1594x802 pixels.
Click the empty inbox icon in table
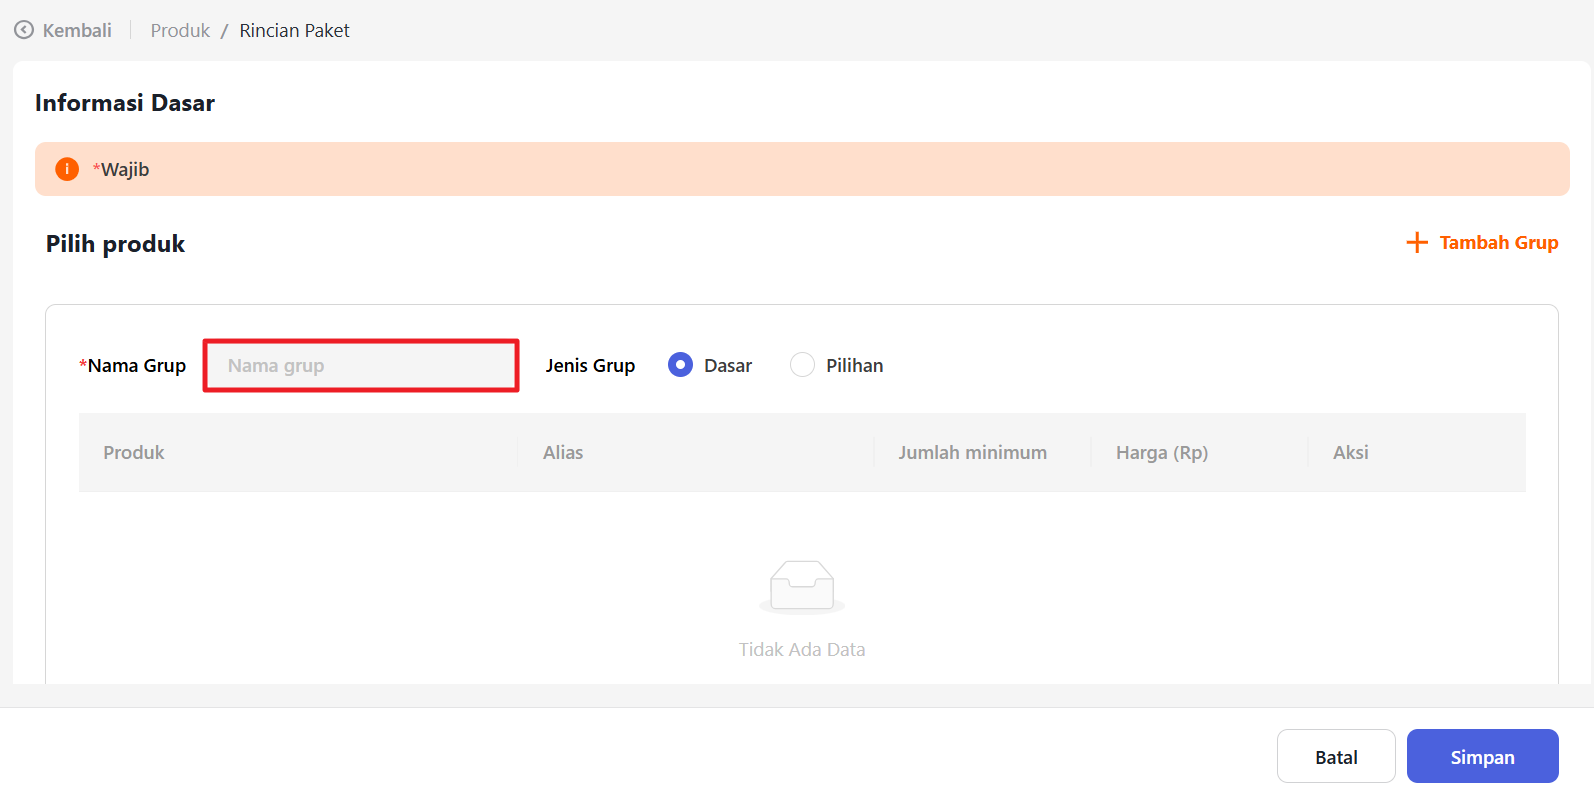[802, 586]
